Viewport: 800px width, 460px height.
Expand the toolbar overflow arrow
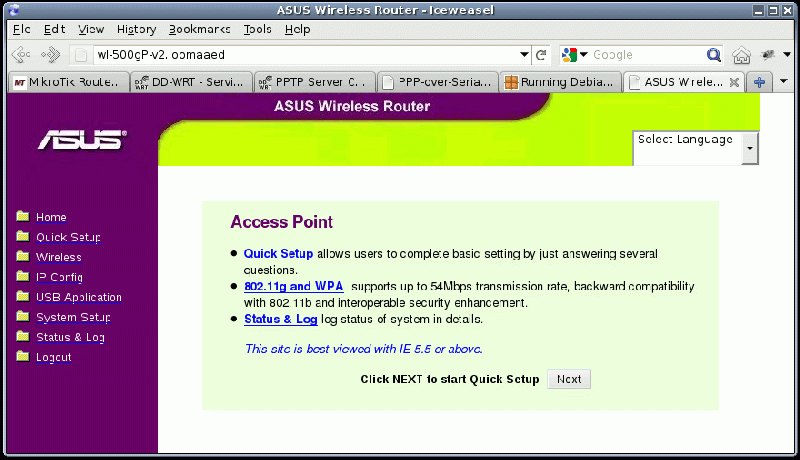pyautogui.click(x=787, y=55)
